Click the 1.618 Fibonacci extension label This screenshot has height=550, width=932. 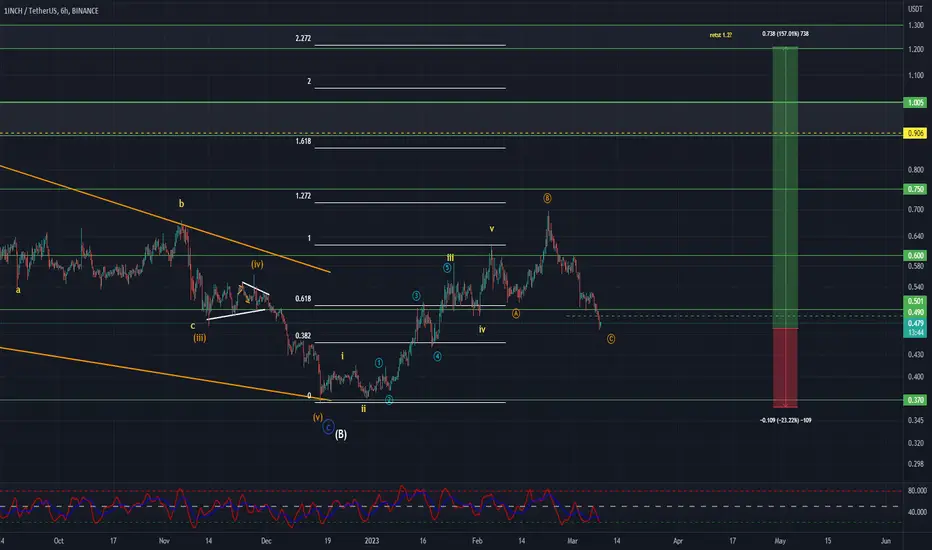coord(303,142)
